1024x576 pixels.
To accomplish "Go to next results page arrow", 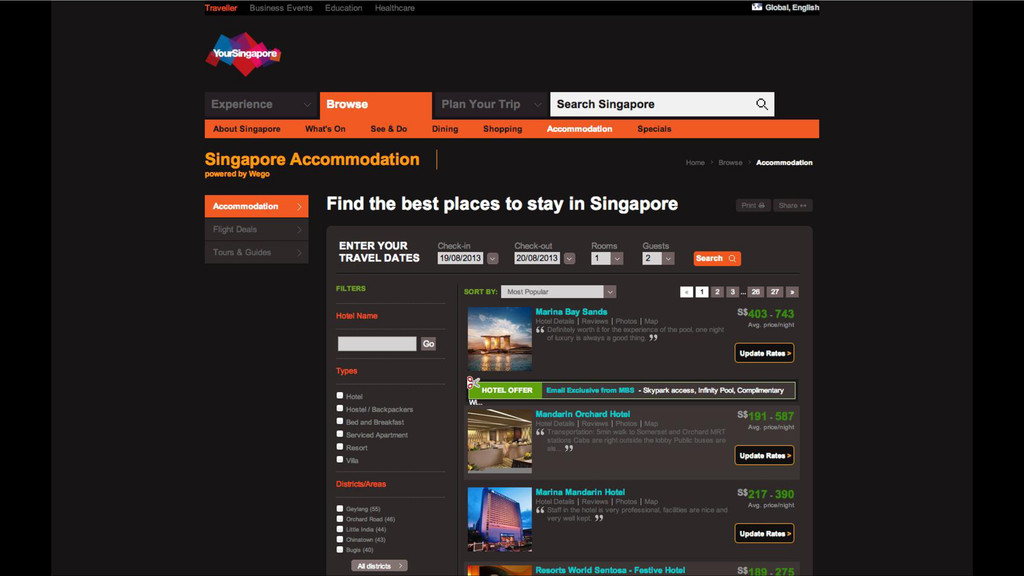I will tap(792, 292).
